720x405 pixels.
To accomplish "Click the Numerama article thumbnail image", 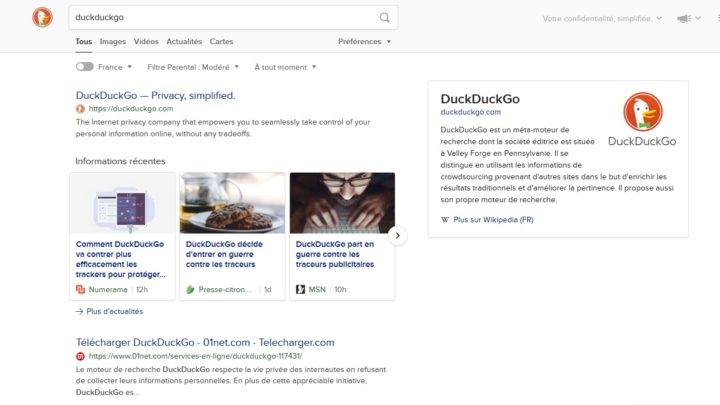I will (122, 203).
